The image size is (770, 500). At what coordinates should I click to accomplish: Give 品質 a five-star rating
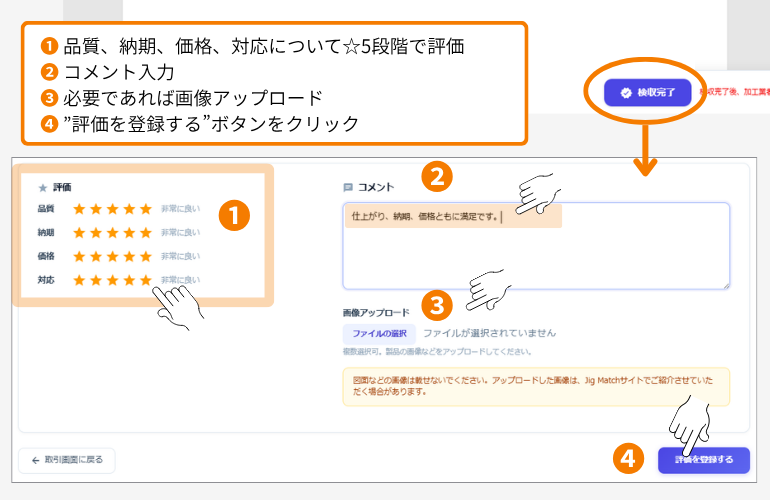coord(146,209)
